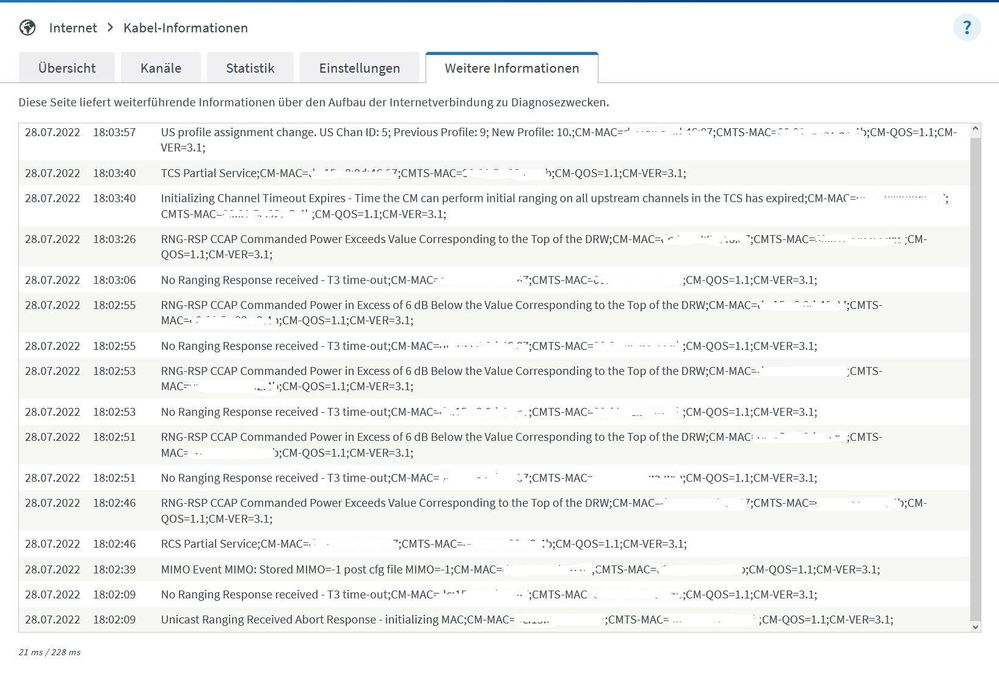The width and height of the screenshot is (999, 676).
Task: Click the 18:02:53 RNG-RSP CCAP 6 dB entry
Action: click(x=494, y=378)
